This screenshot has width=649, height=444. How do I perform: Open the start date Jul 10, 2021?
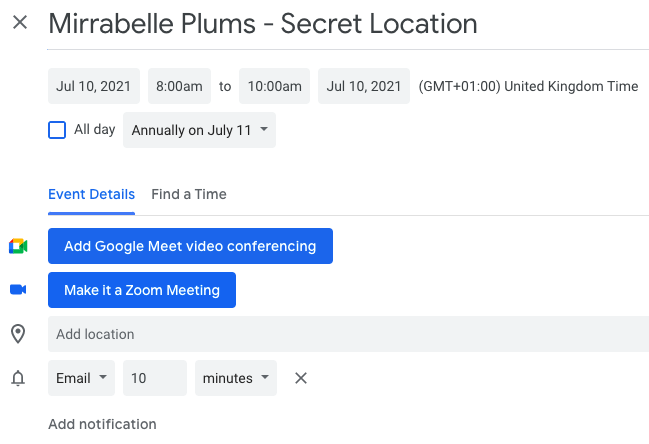point(94,86)
